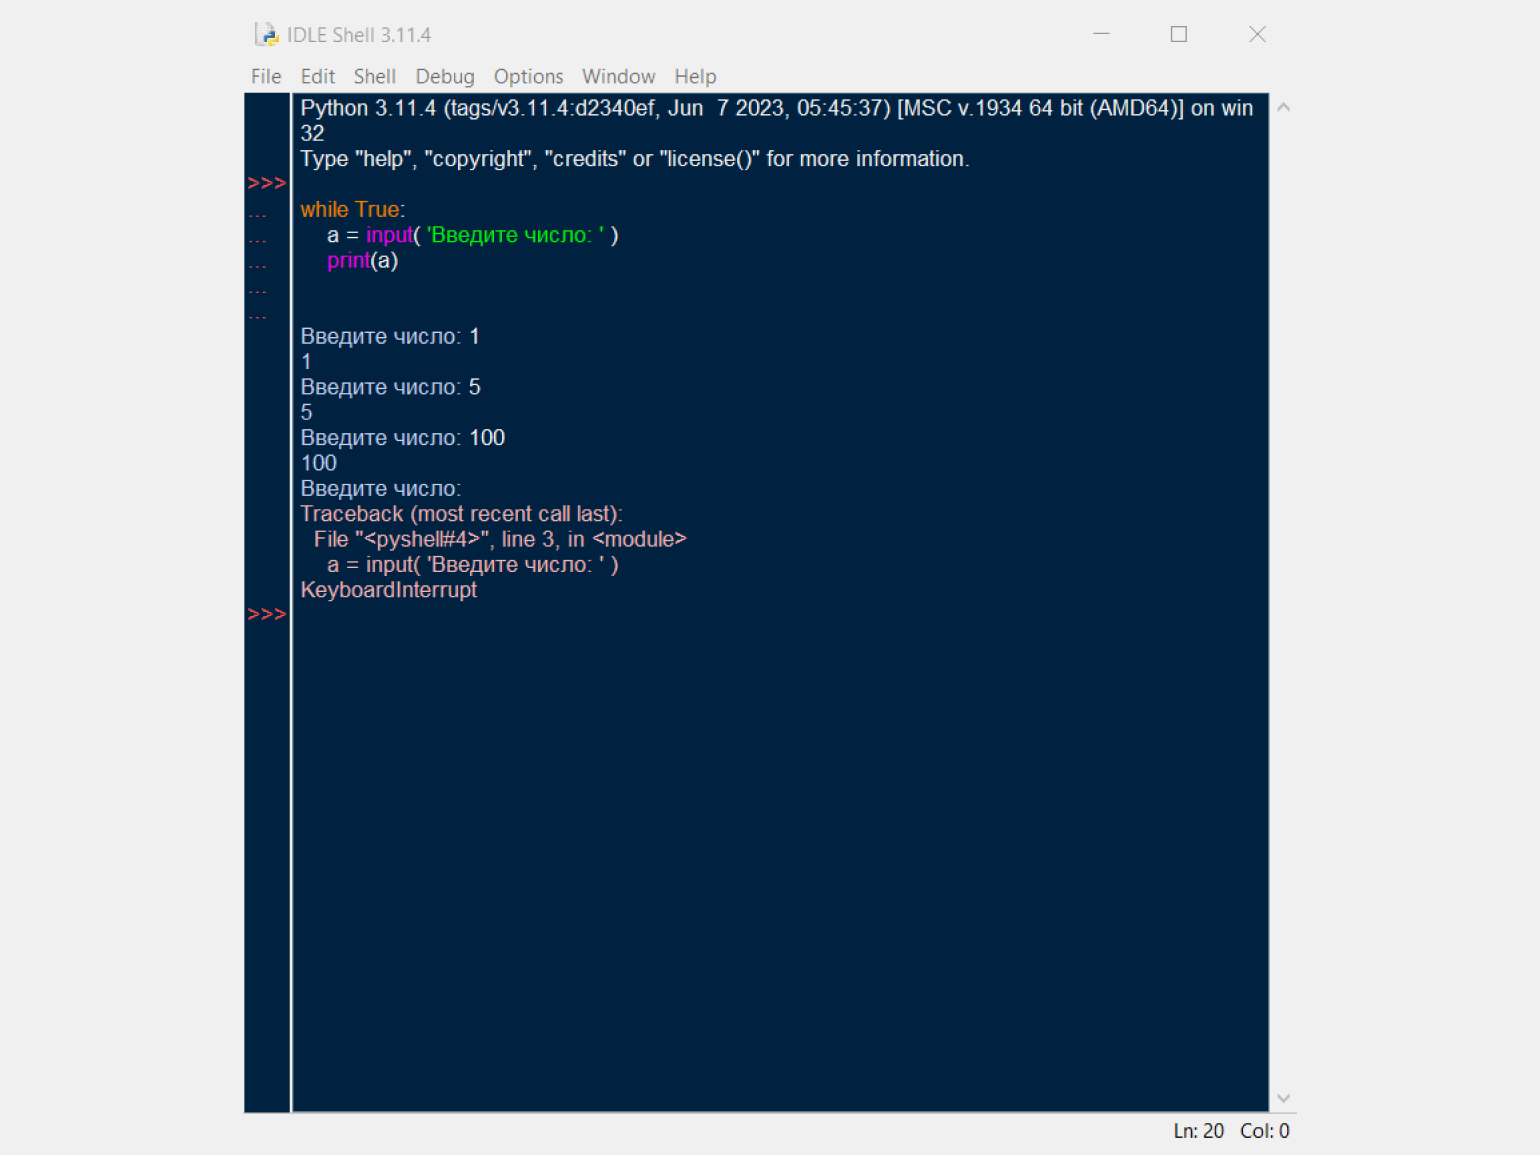
Task: Open the Window menu
Action: point(618,77)
